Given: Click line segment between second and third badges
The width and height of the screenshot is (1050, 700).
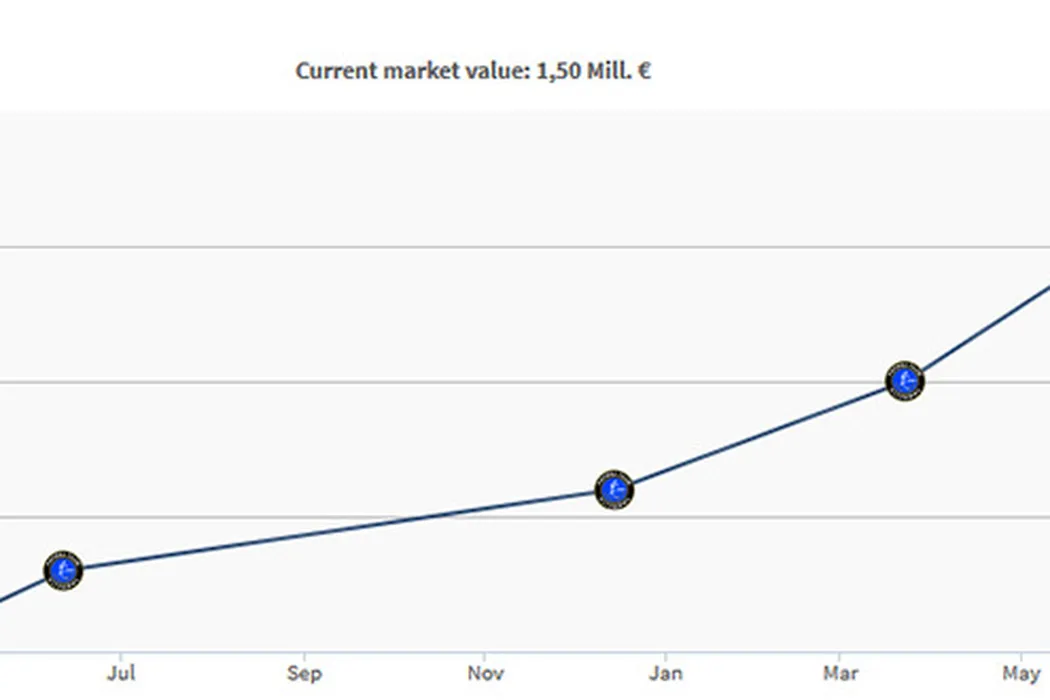Looking at the screenshot, I should (x=760, y=435).
